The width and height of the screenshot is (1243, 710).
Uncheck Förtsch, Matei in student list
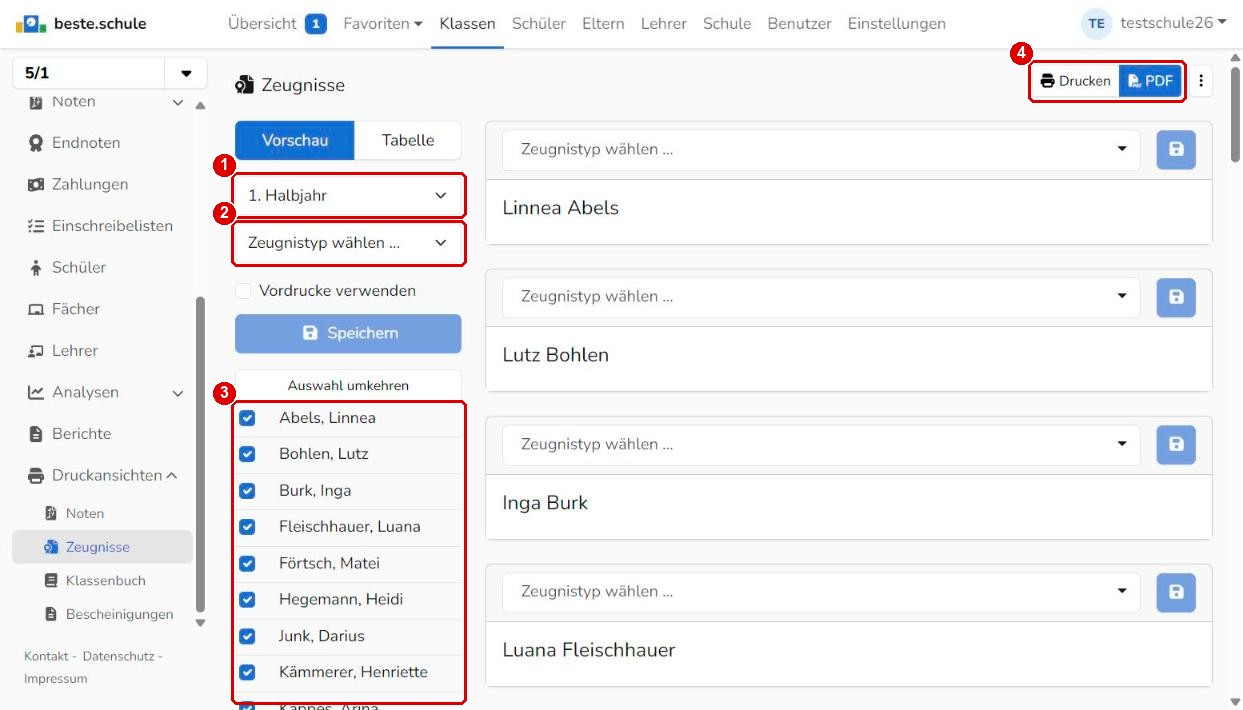coord(247,564)
